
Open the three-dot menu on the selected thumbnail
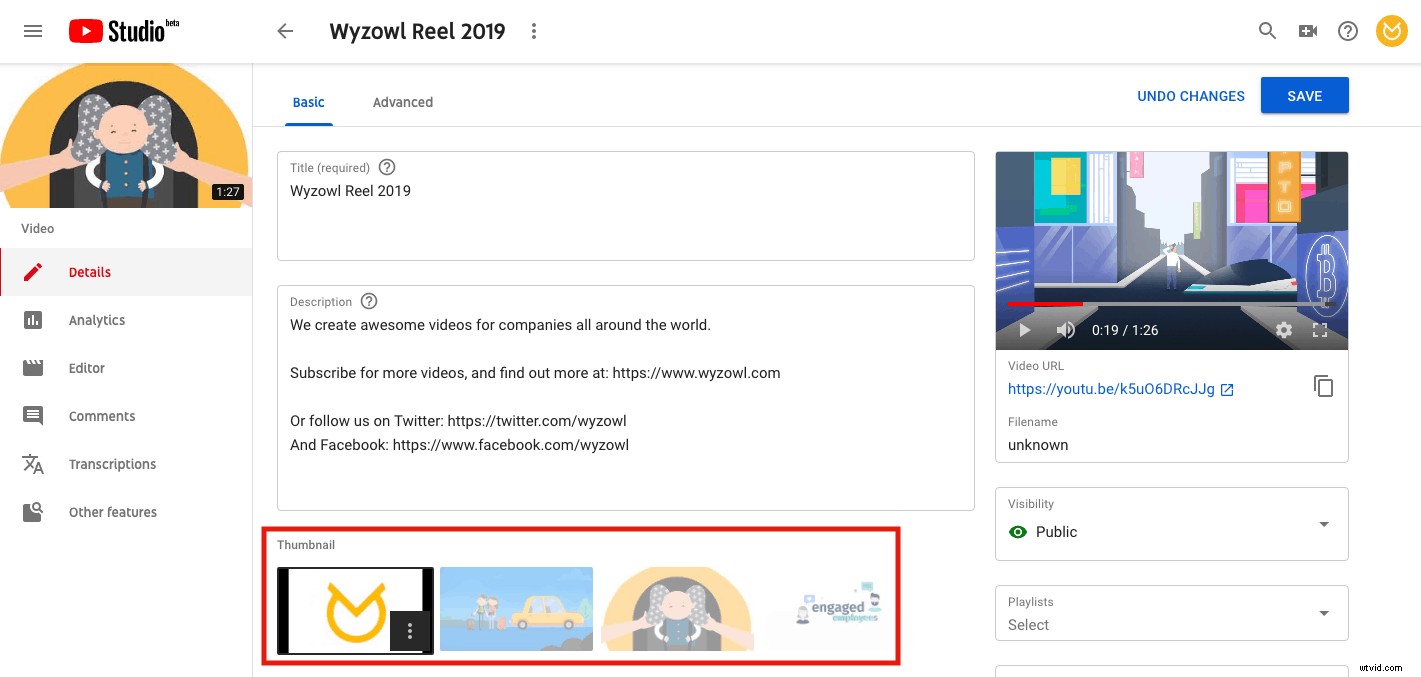(x=410, y=631)
